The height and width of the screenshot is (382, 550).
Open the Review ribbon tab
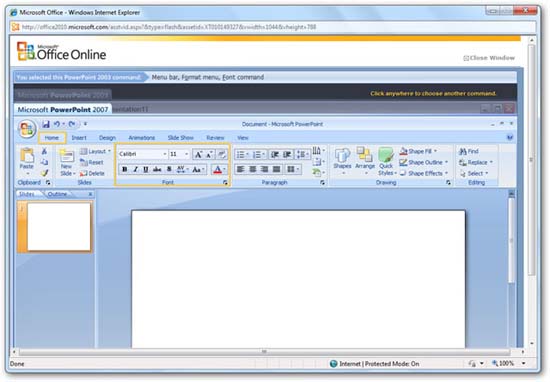[215, 138]
